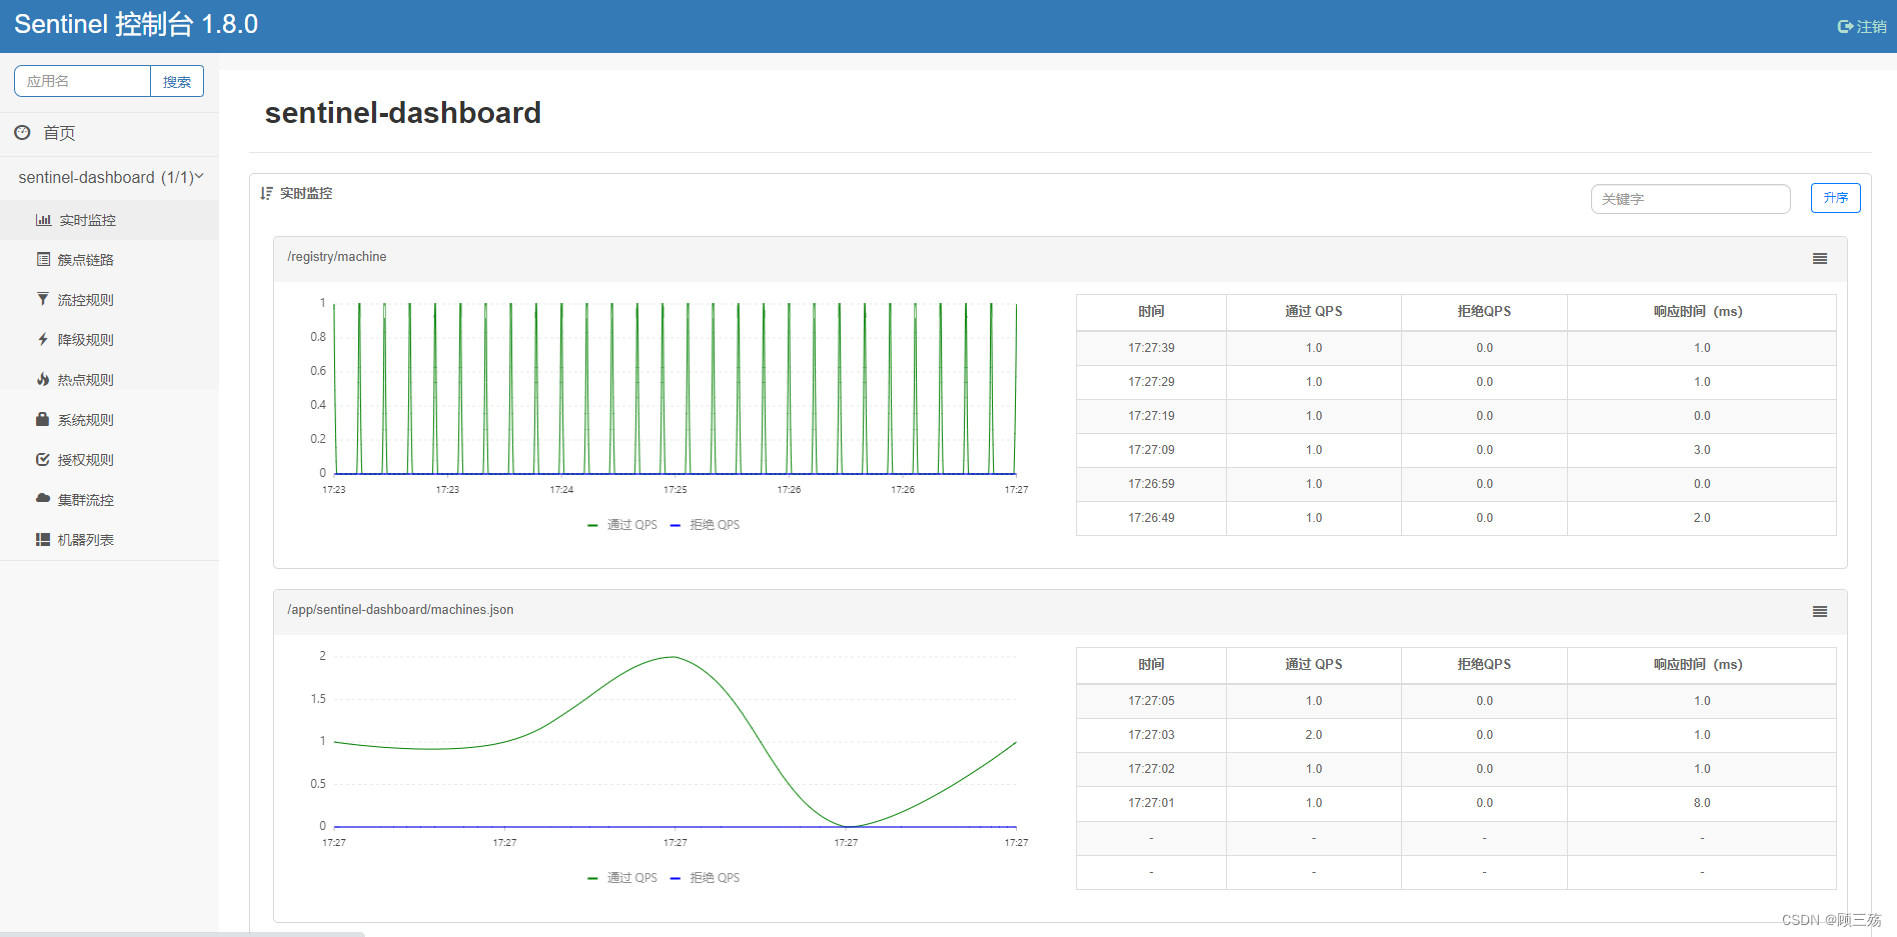Click the 流控规则 filter icon

click(x=43, y=299)
